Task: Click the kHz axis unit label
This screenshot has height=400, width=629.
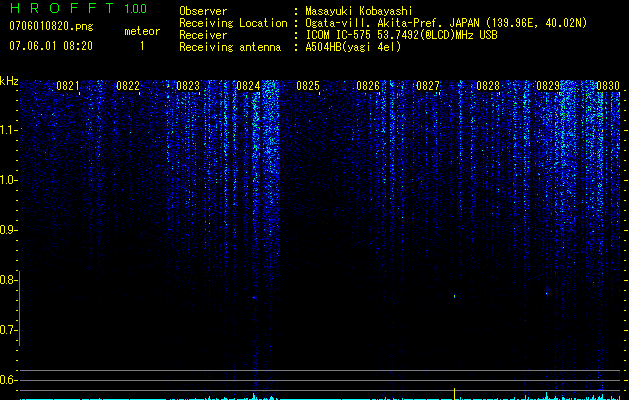Action: click(x=9, y=81)
